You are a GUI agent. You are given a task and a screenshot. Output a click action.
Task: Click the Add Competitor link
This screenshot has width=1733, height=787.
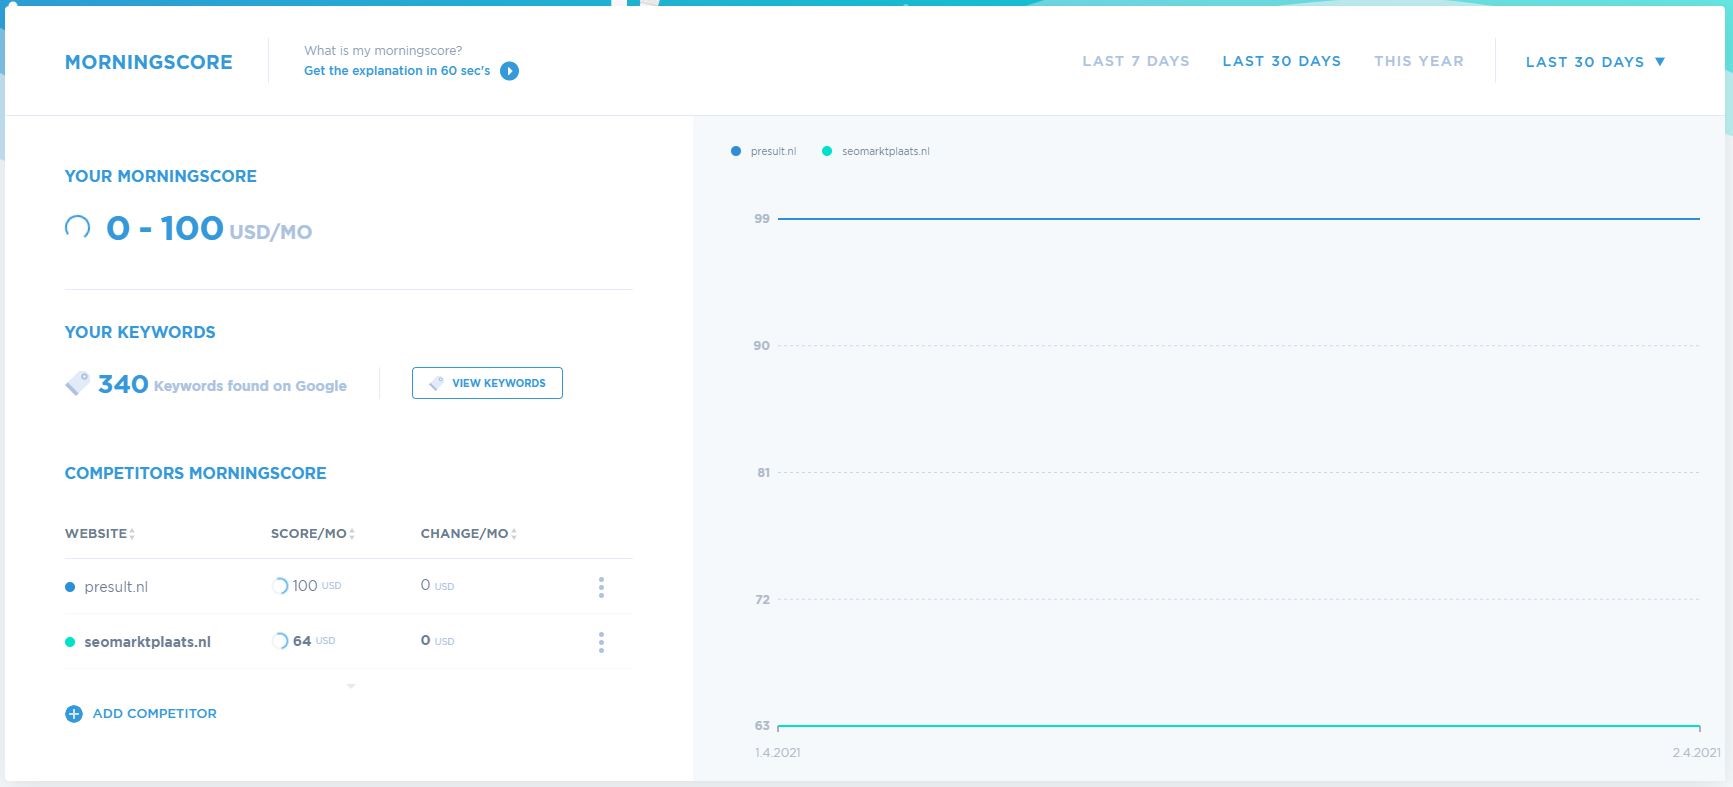tap(155, 714)
